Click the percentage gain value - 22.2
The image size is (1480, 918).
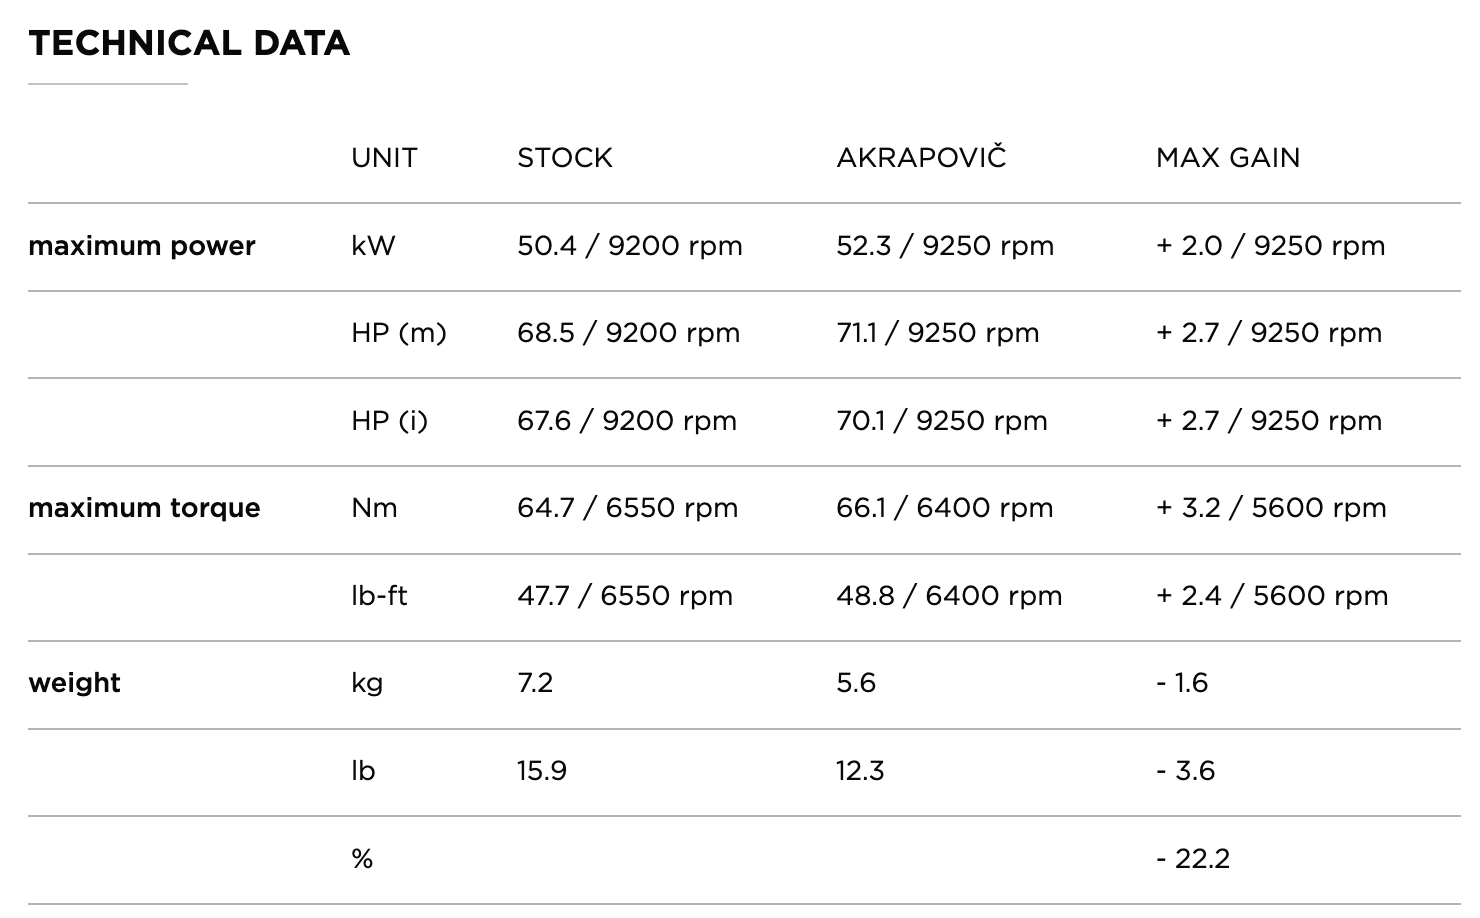point(1193,859)
